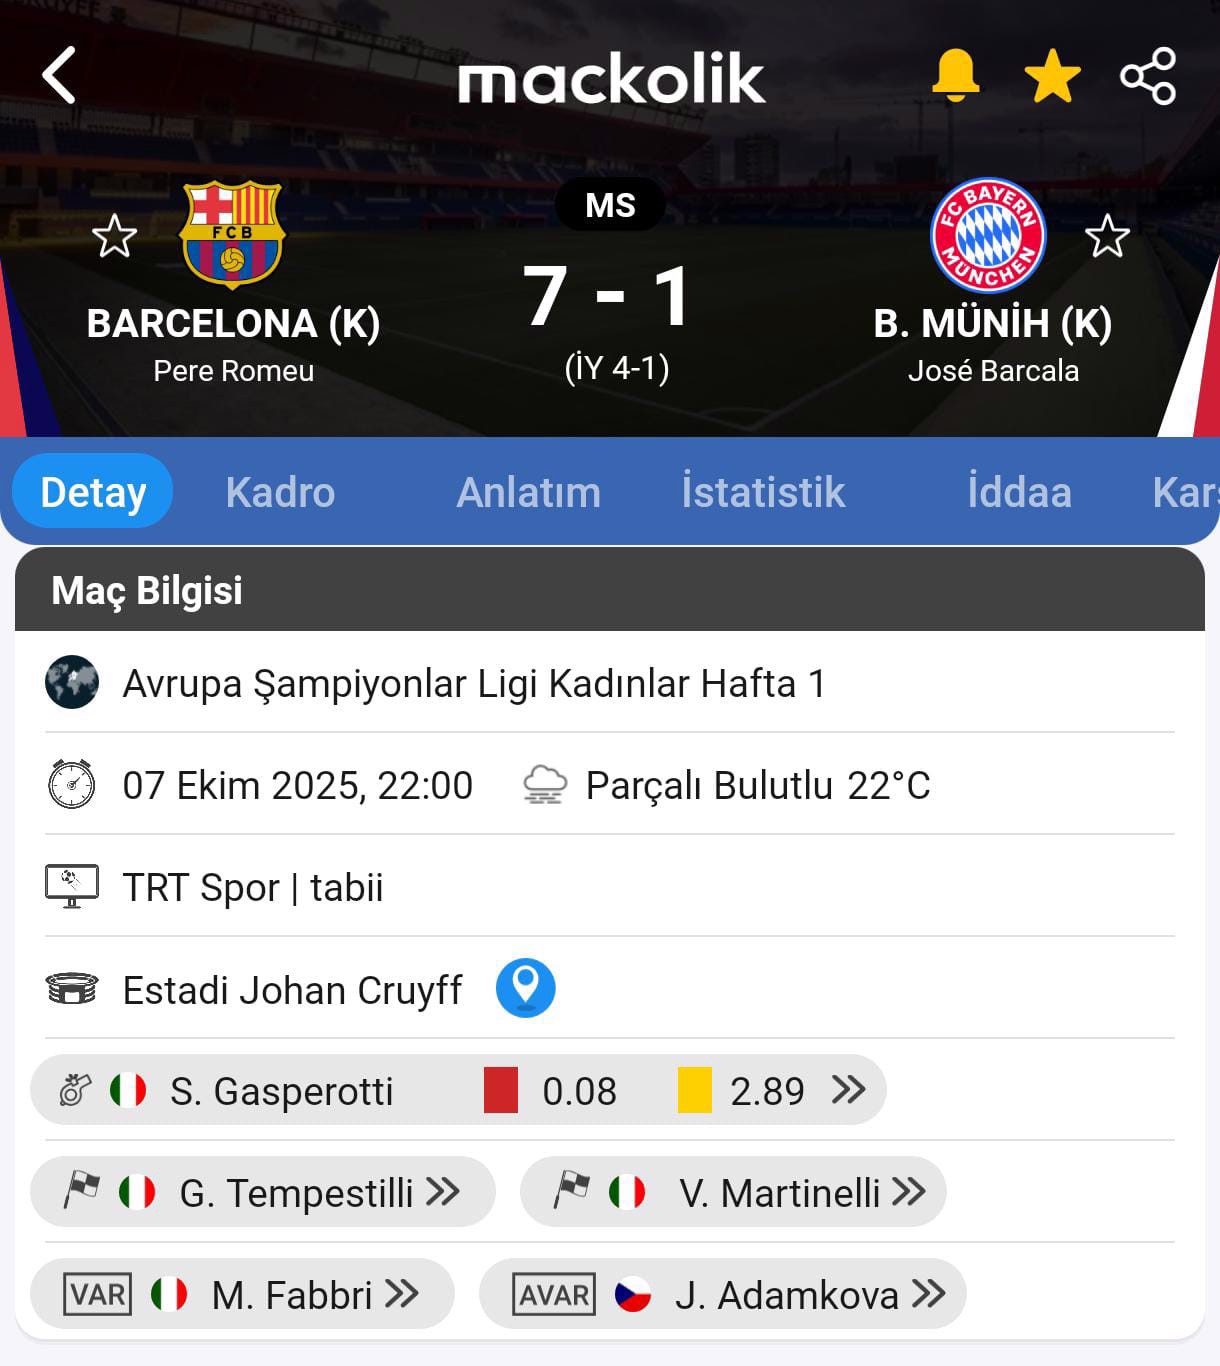Screen dimensions: 1220x1366
Task: Toggle the yellow favorite match star
Action: (x=1052, y=77)
